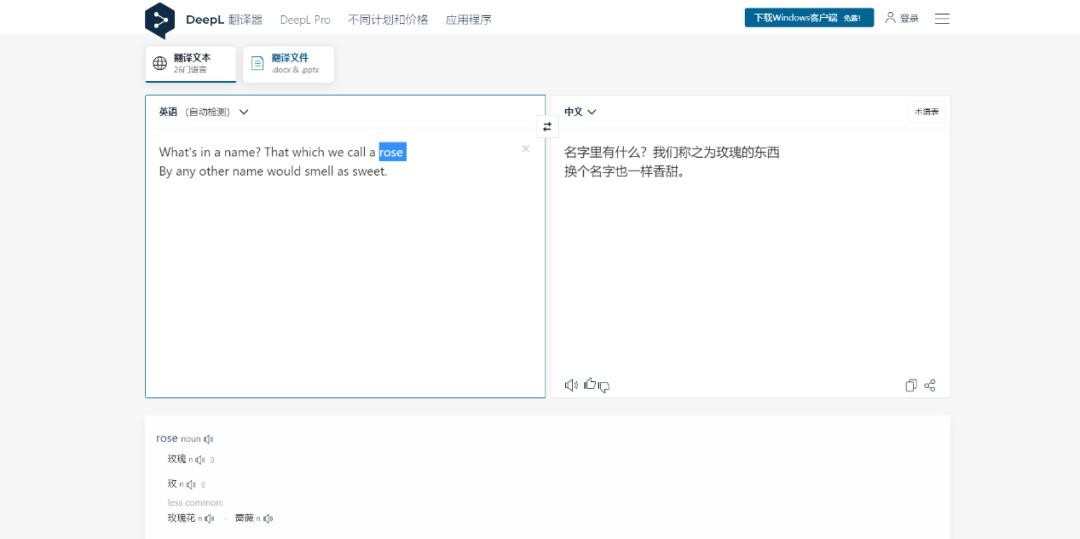
Task: Switch to the 翻译文件 tab
Action: pyautogui.click(x=288, y=63)
